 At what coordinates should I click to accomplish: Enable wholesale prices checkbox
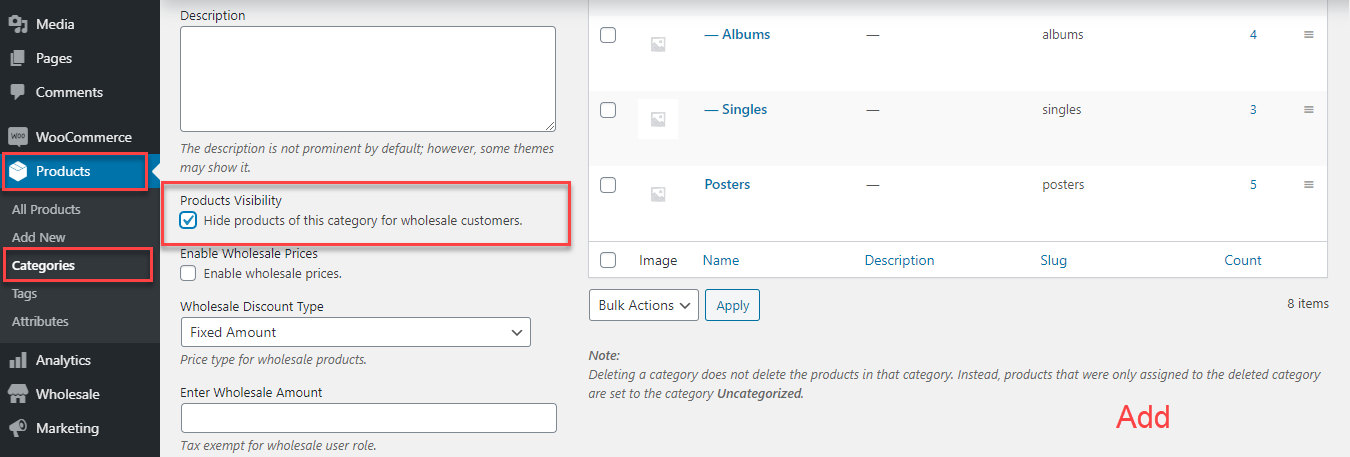point(188,273)
